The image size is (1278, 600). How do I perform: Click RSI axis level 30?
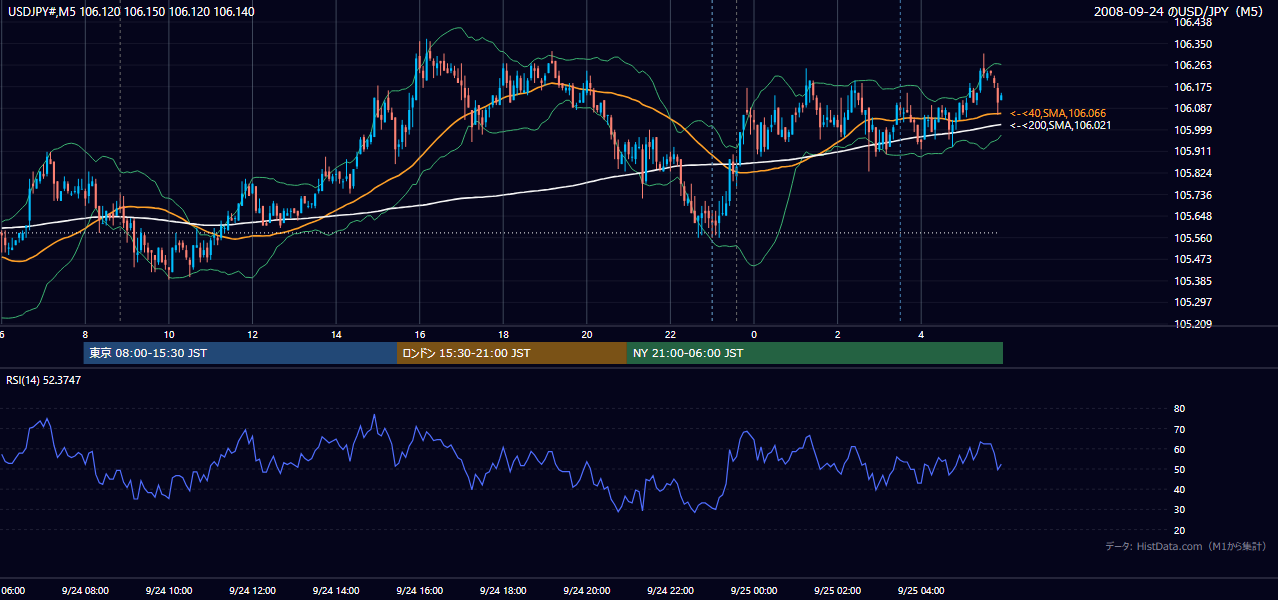point(1179,510)
